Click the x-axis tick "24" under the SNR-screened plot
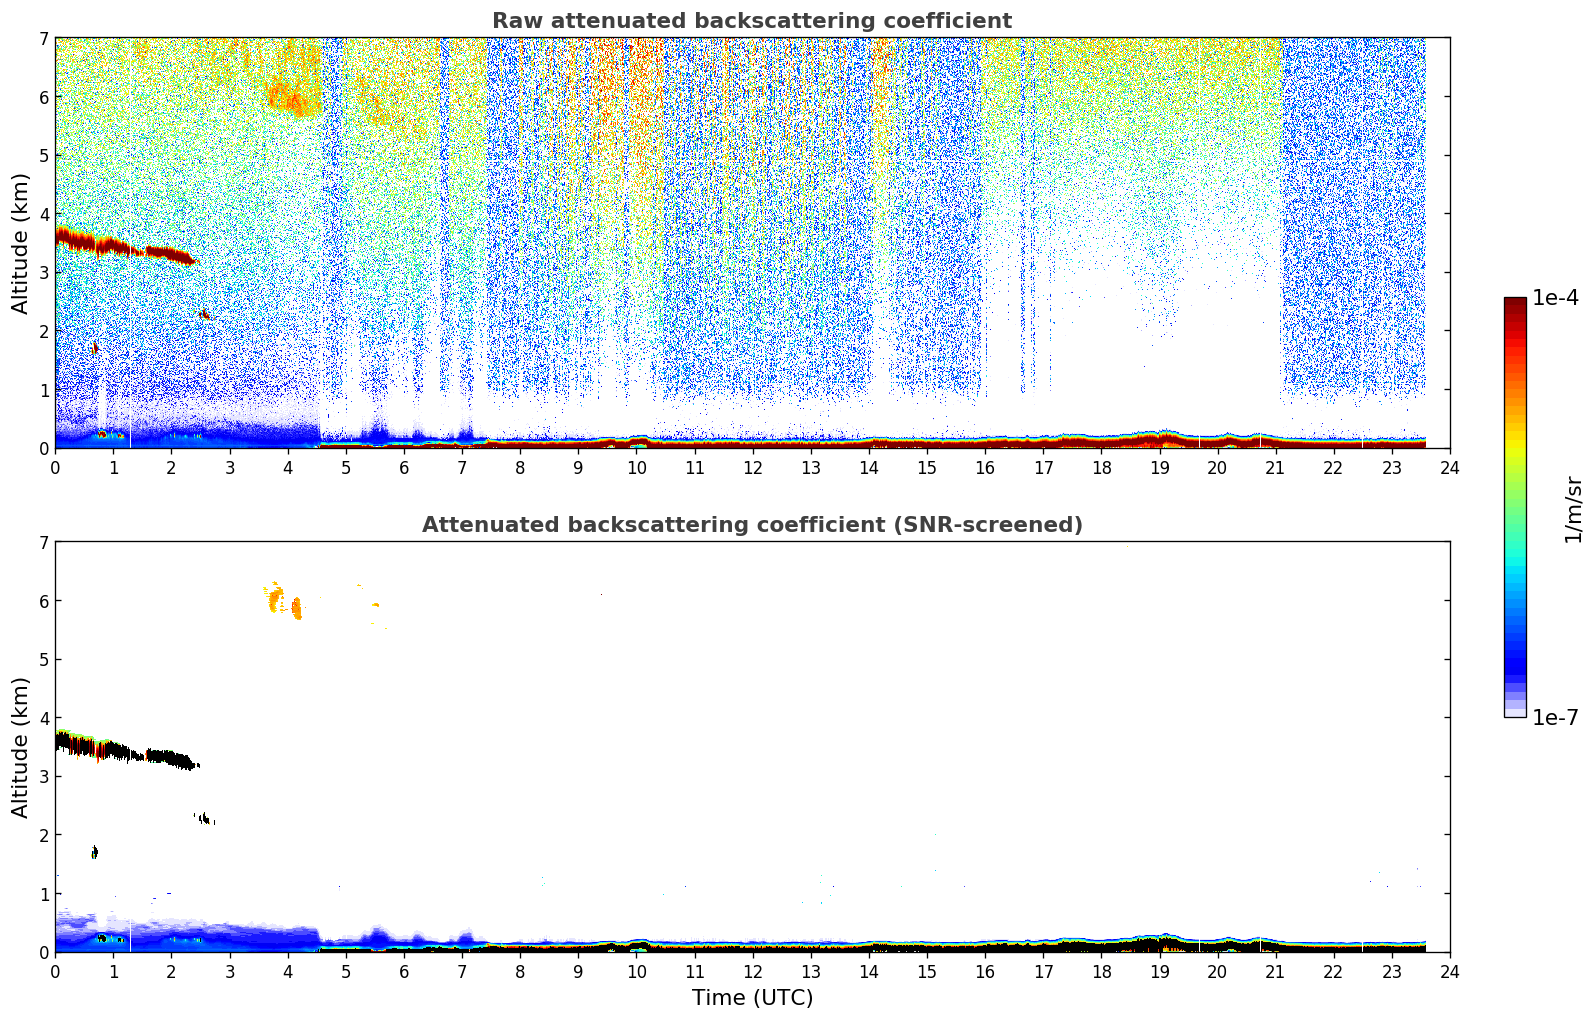This screenshot has width=1595, height=1020. point(1450,972)
